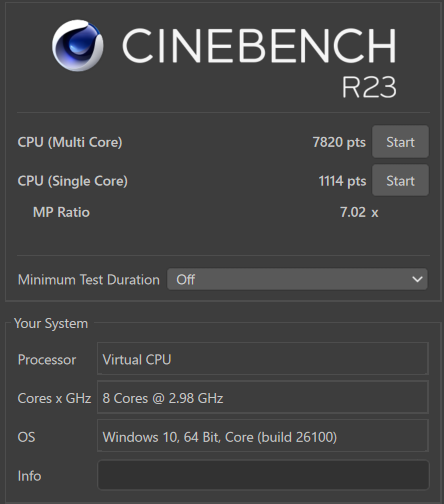Click the Cores x GHz field
Screen dimensions: 444x504
coord(263,397)
